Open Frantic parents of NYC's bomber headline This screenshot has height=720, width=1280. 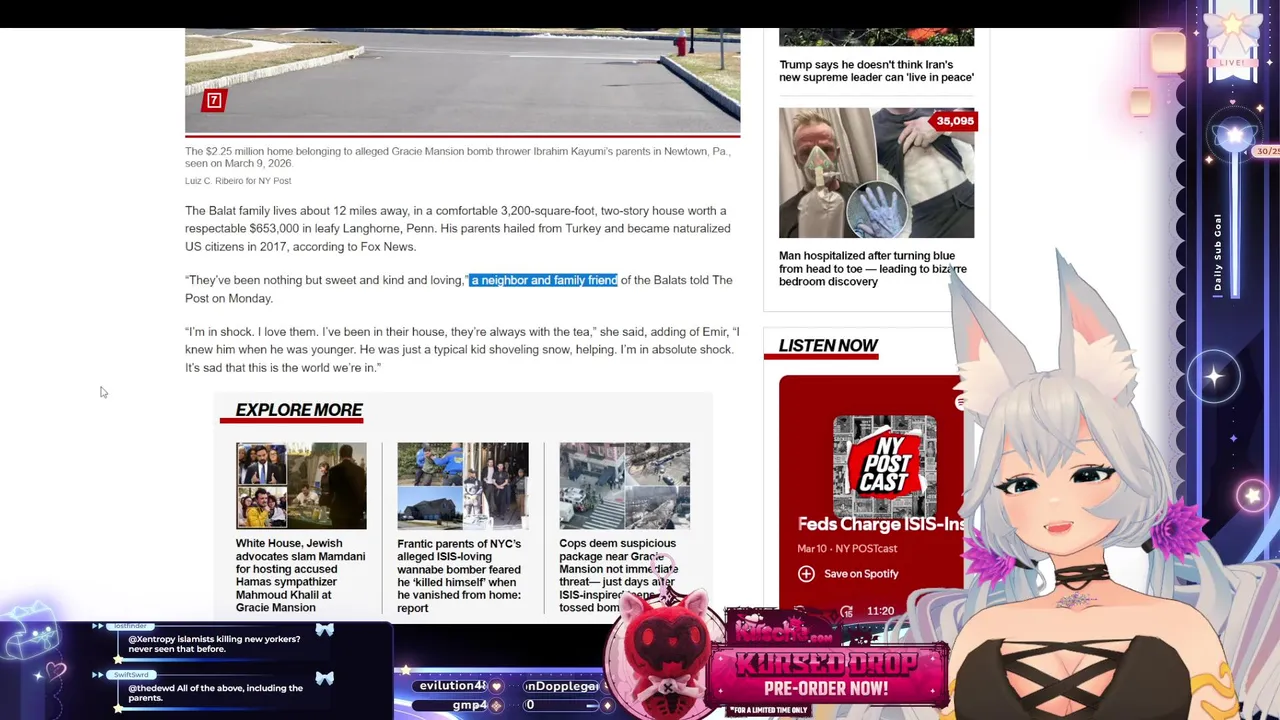pos(459,575)
